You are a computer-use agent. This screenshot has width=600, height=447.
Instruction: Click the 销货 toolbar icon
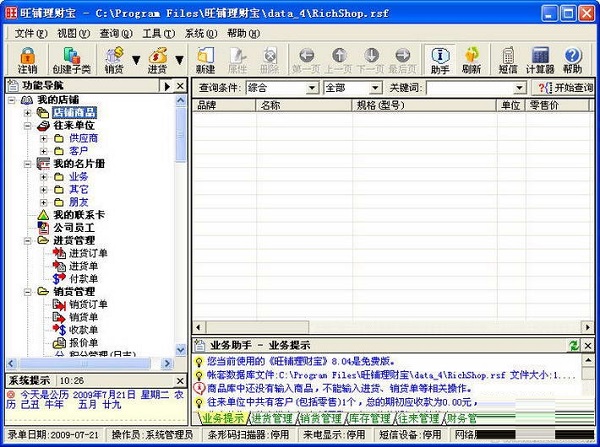tap(114, 60)
